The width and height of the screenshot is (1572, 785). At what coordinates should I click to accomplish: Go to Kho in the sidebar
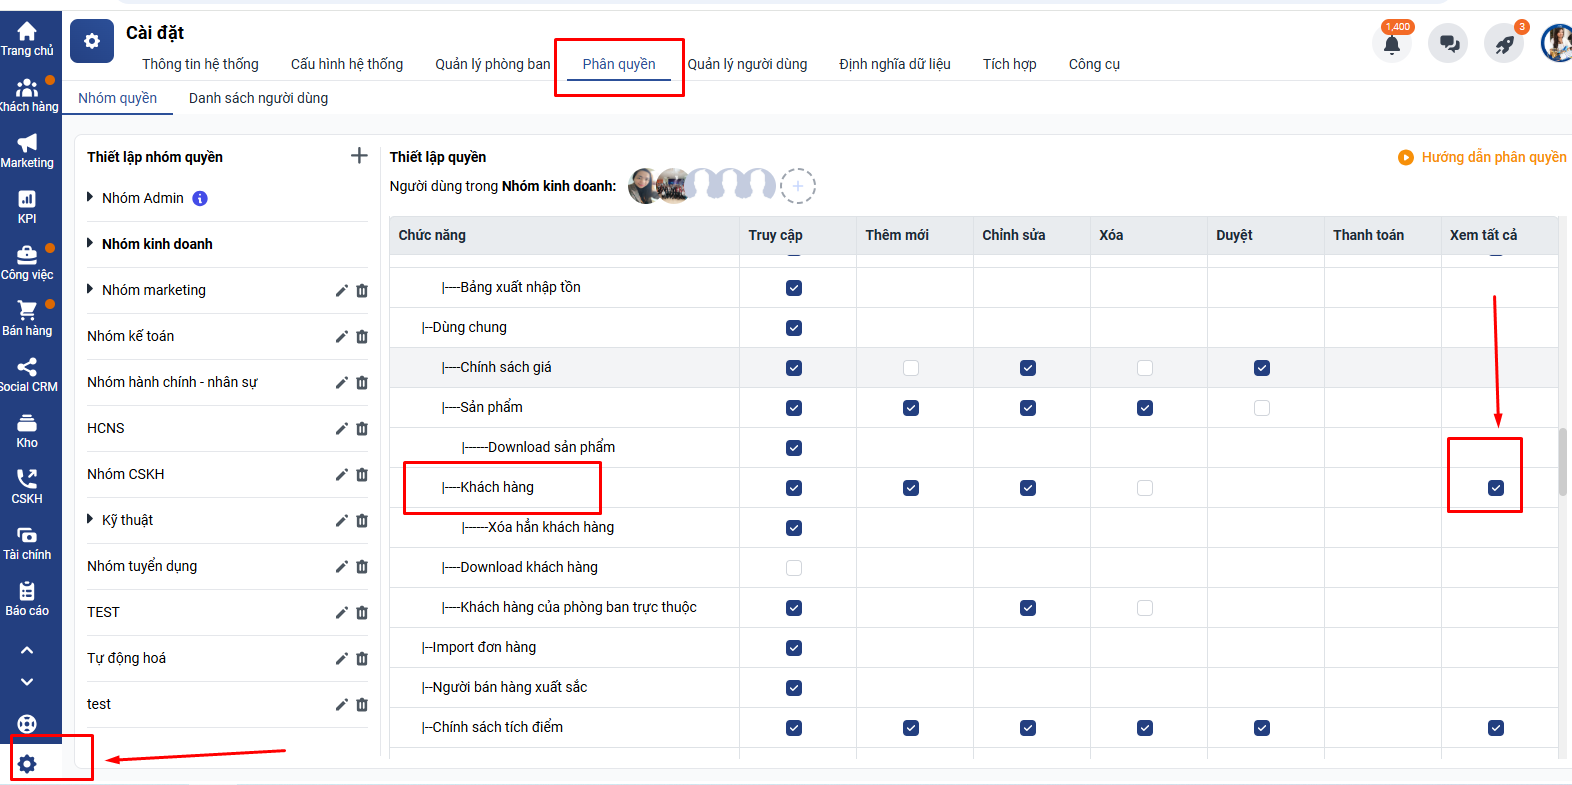click(27, 431)
